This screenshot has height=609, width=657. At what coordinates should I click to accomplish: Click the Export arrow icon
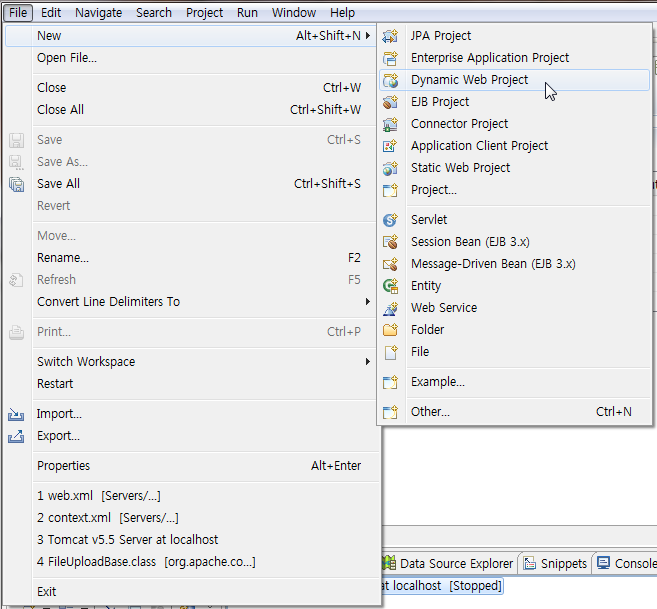point(16,436)
